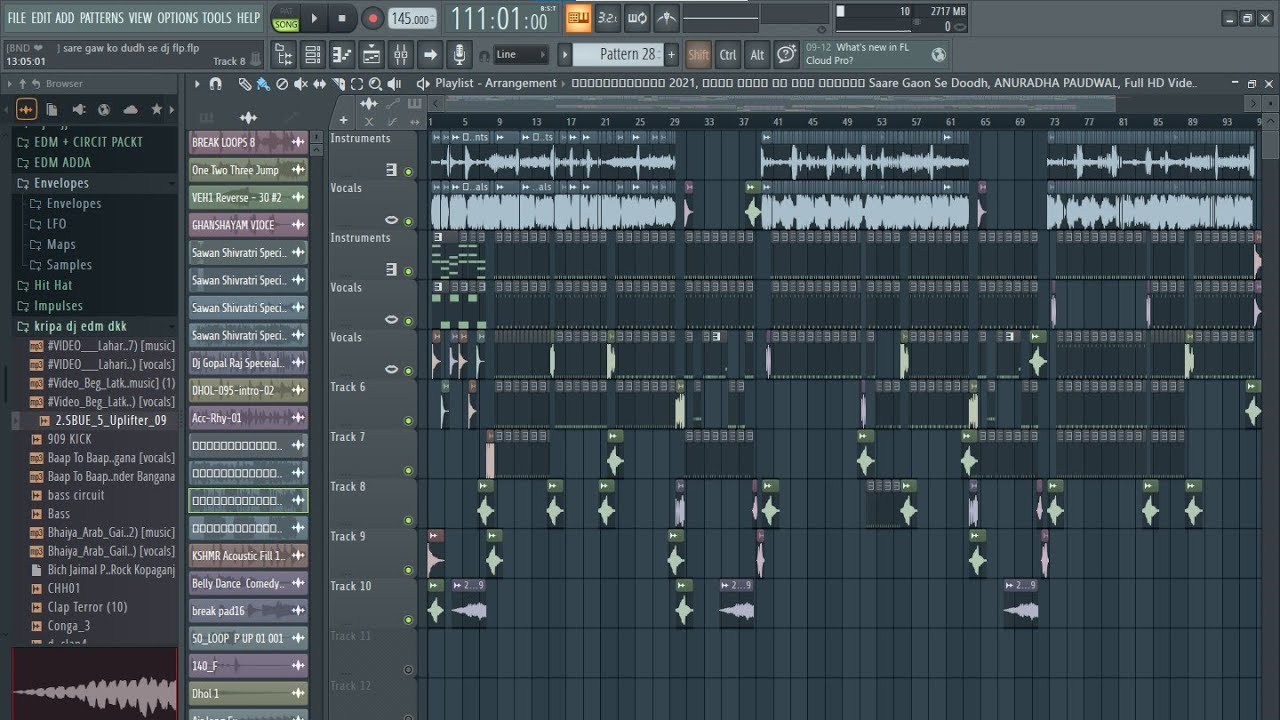Mute Track 6 with its green LED

[x=408, y=421]
